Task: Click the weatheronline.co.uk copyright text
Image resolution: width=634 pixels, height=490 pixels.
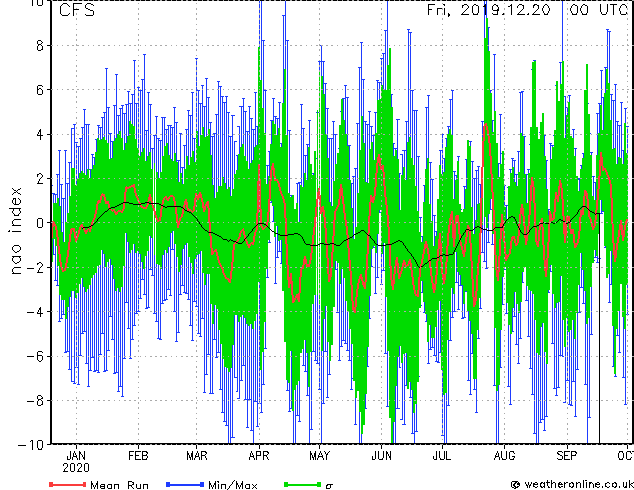Action: [572, 484]
